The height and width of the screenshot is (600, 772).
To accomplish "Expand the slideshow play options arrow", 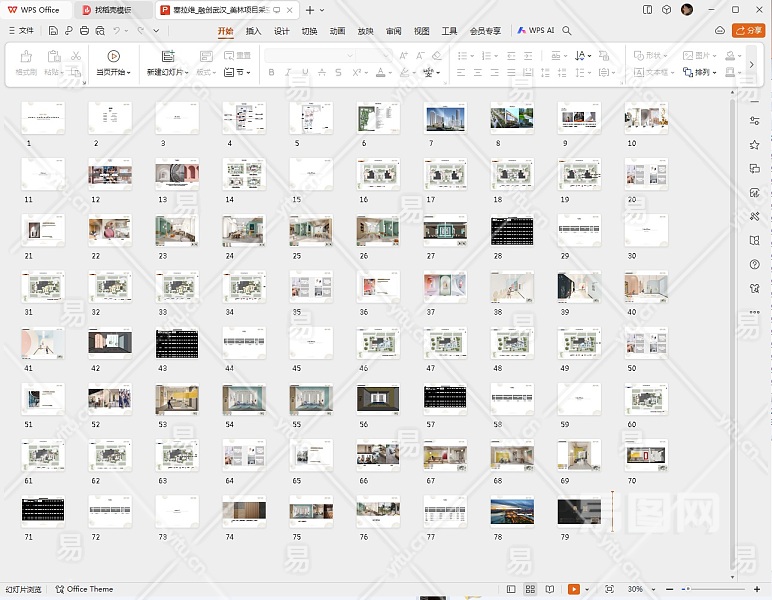I will pos(587,590).
